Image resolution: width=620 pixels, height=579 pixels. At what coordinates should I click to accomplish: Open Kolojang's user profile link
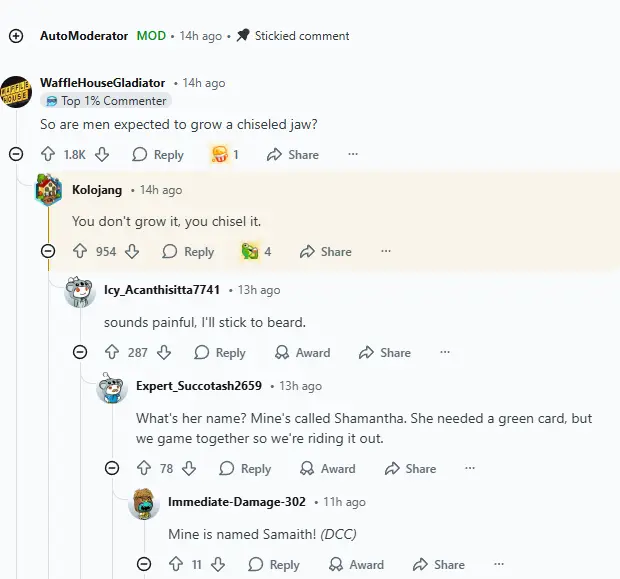[x=98, y=190]
